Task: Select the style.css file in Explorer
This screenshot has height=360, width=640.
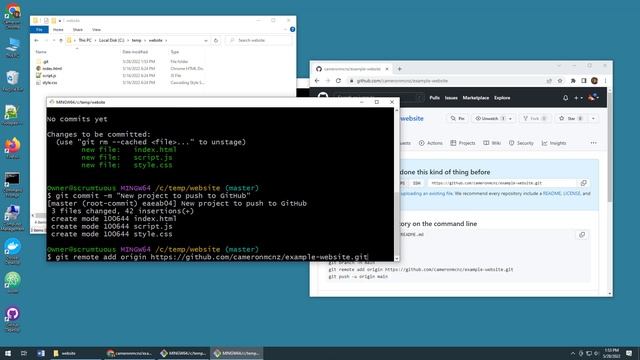Action: tap(49, 82)
